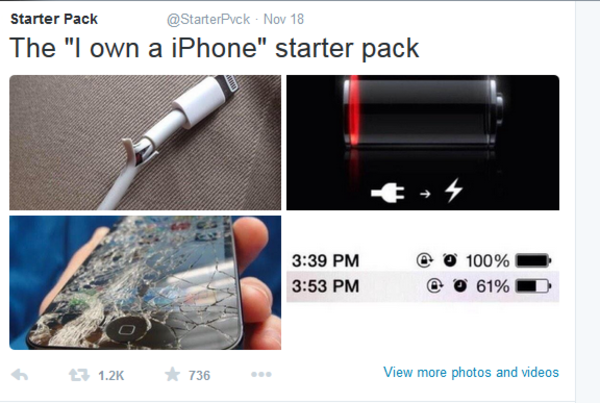
Task: Click the lightning bolt icon in battery image
Action: pos(454,190)
